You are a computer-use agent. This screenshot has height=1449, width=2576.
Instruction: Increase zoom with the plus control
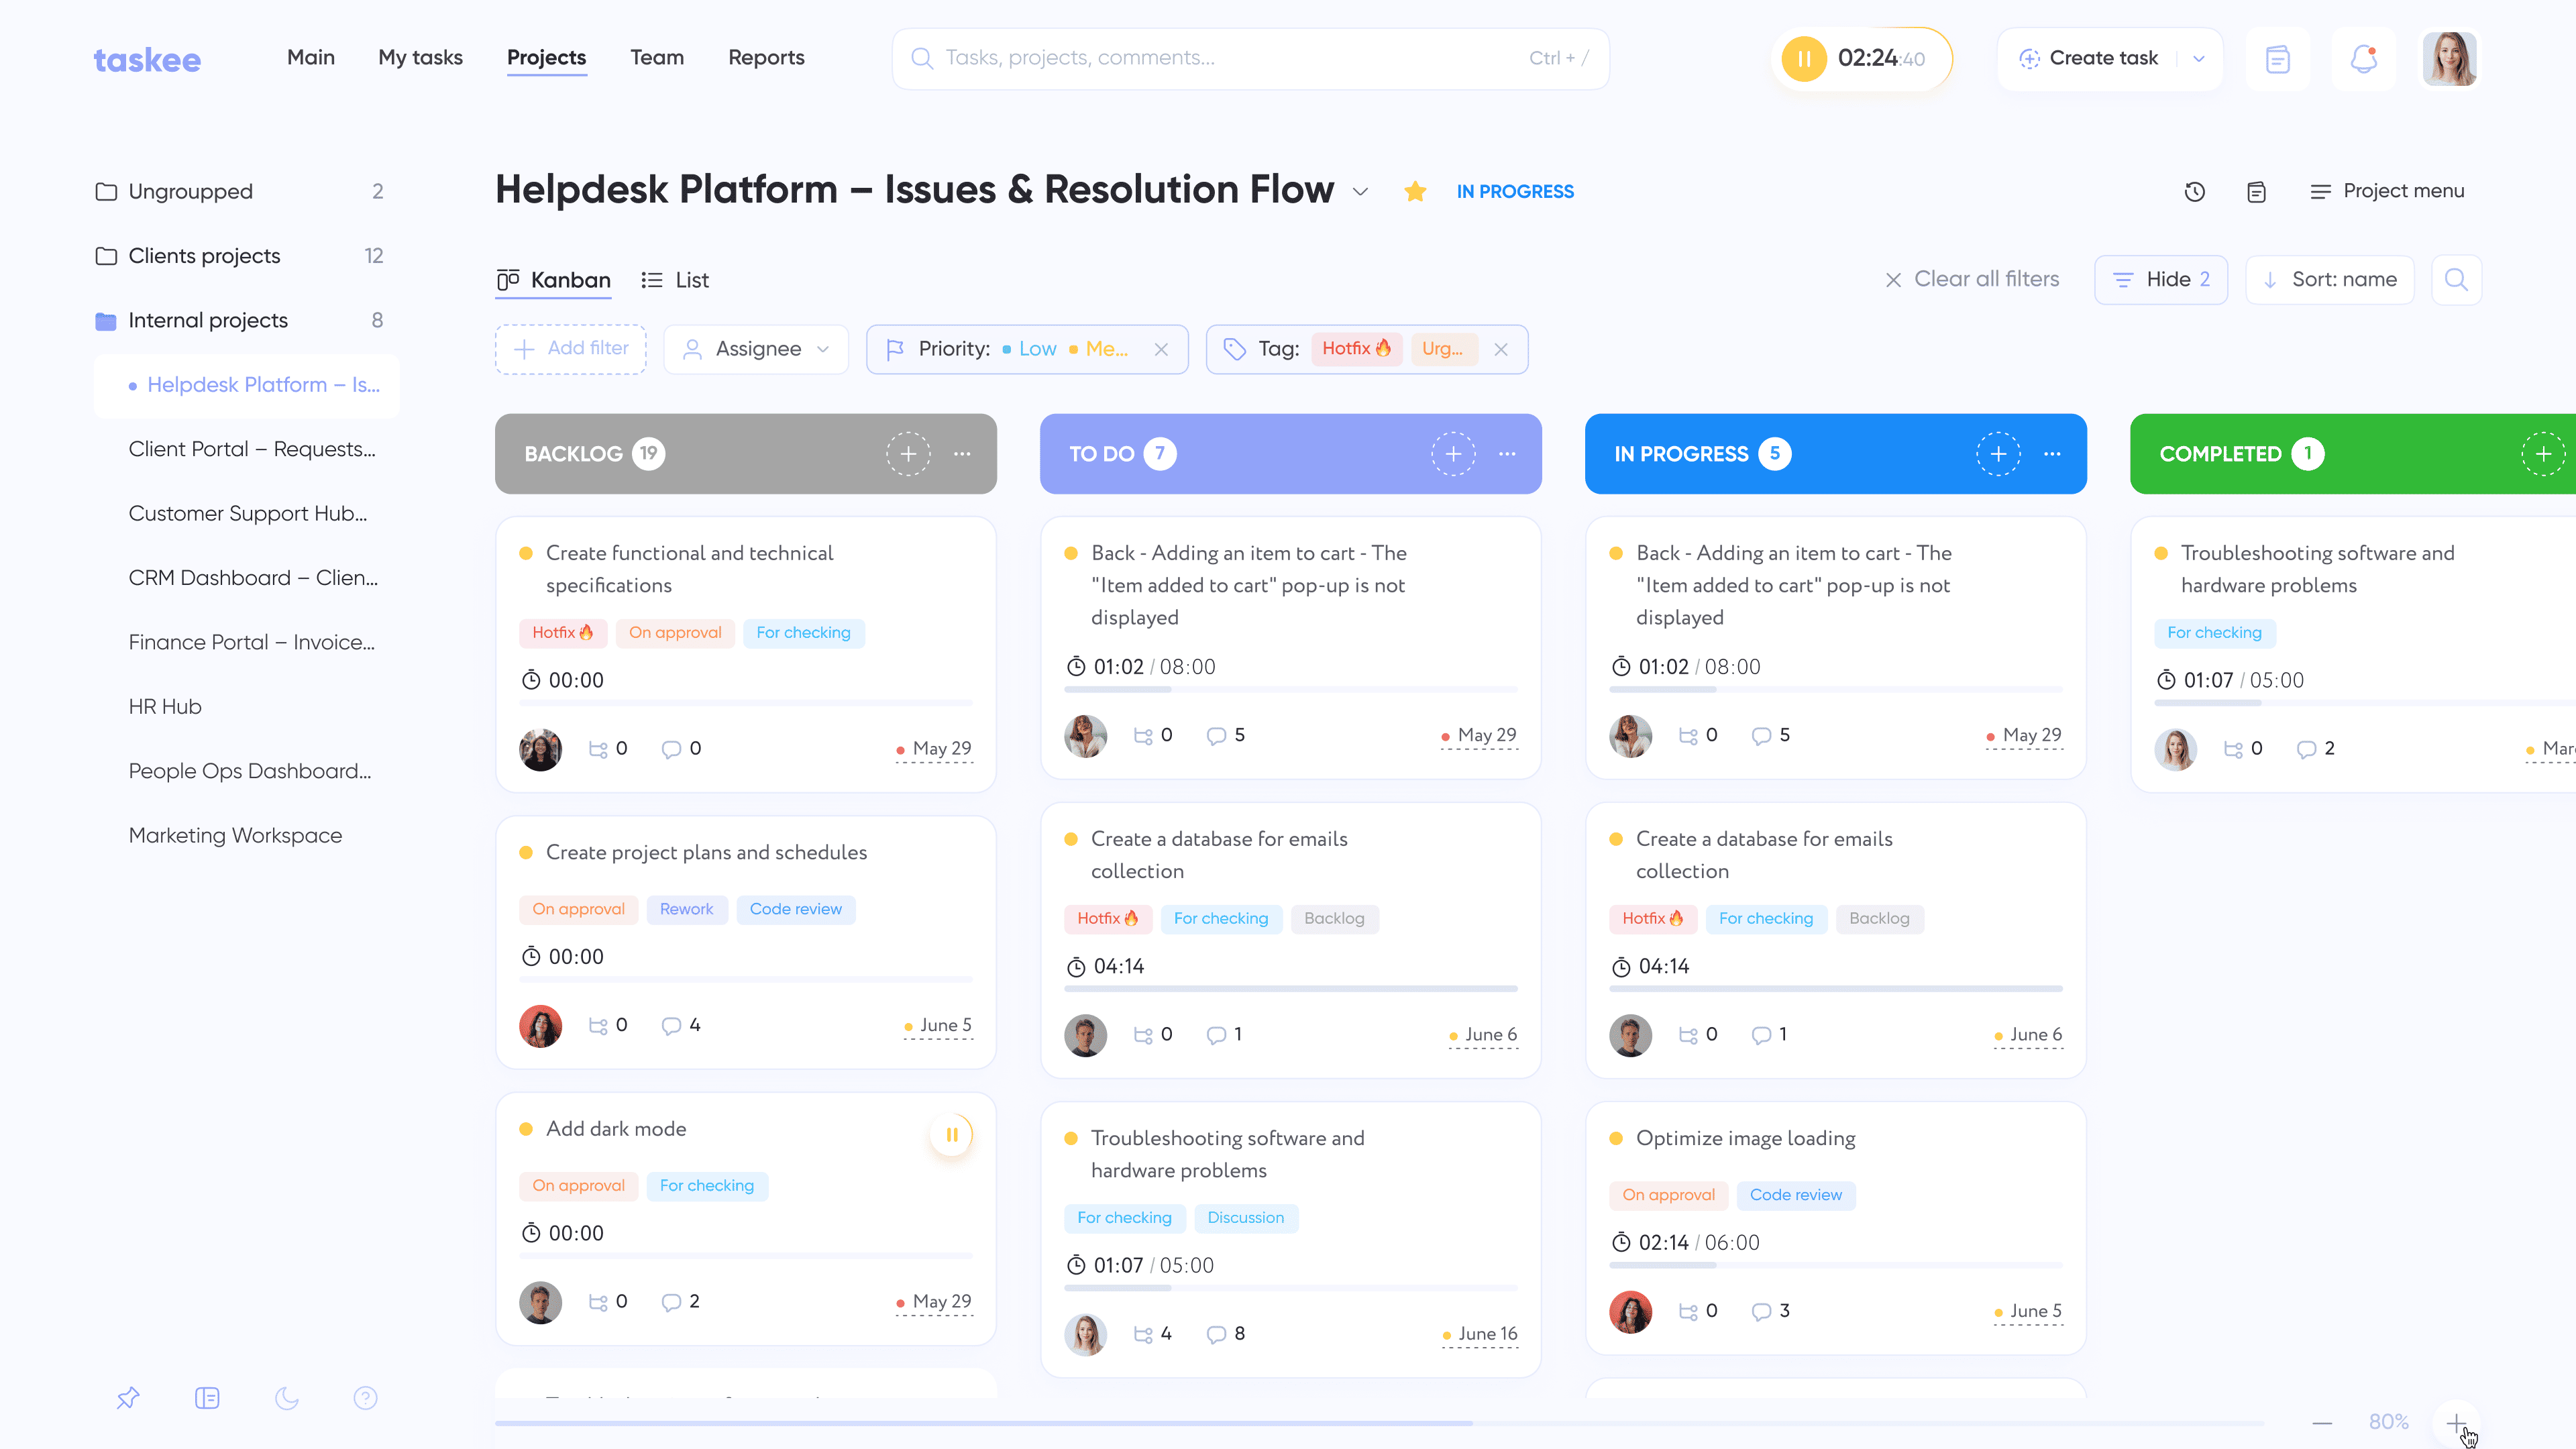coord(2456,1422)
